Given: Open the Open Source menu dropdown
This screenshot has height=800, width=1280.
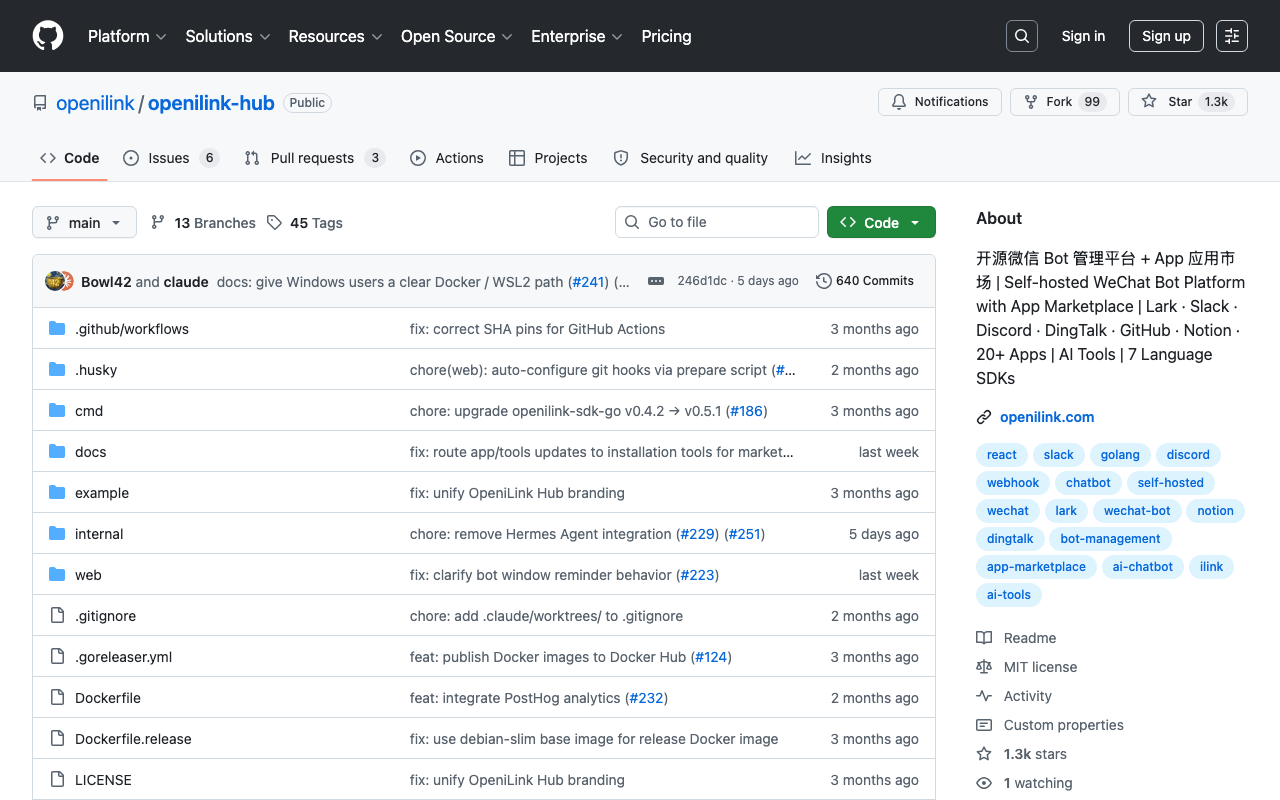Looking at the screenshot, I should pyautogui.click(x=457, y=36).
